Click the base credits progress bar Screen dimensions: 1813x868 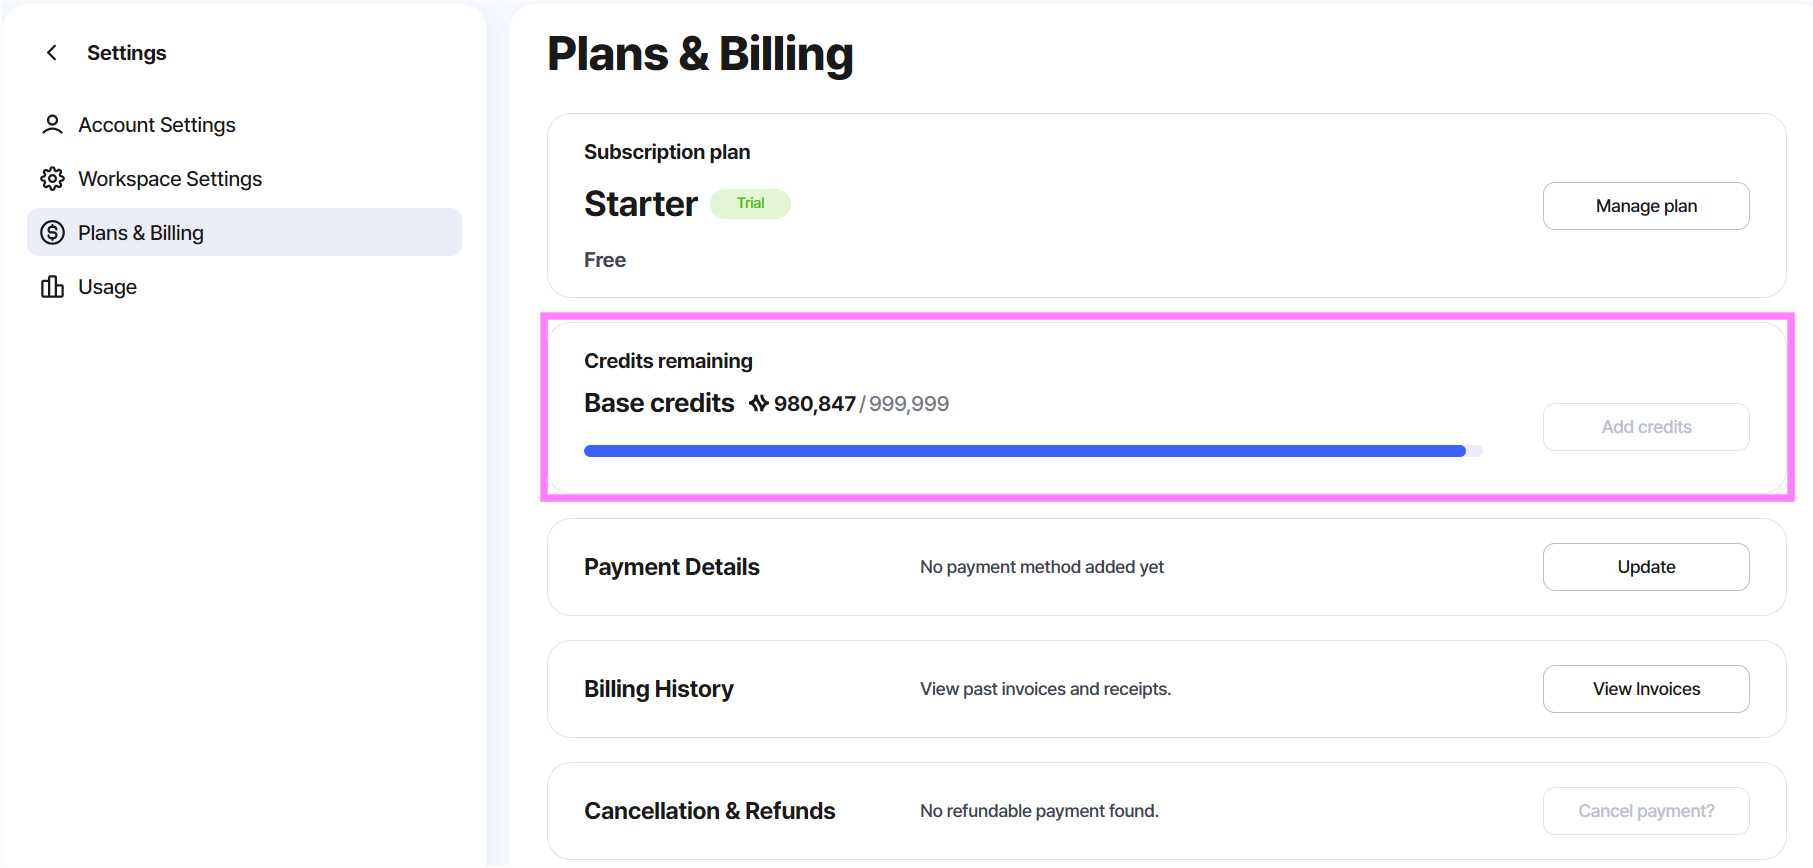[x=1033, y=451]
